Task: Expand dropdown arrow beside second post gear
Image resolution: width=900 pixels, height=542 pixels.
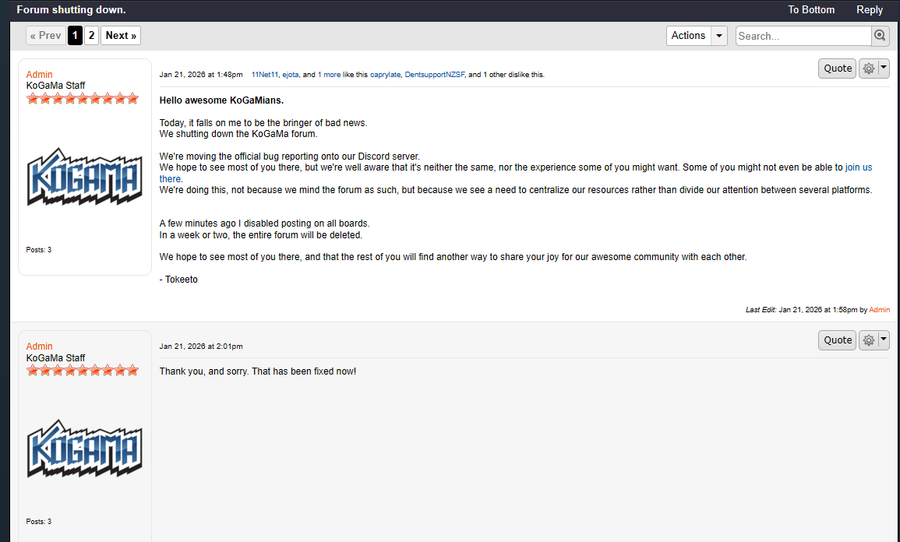Action: pyautogui.click(x=883, y=340)
